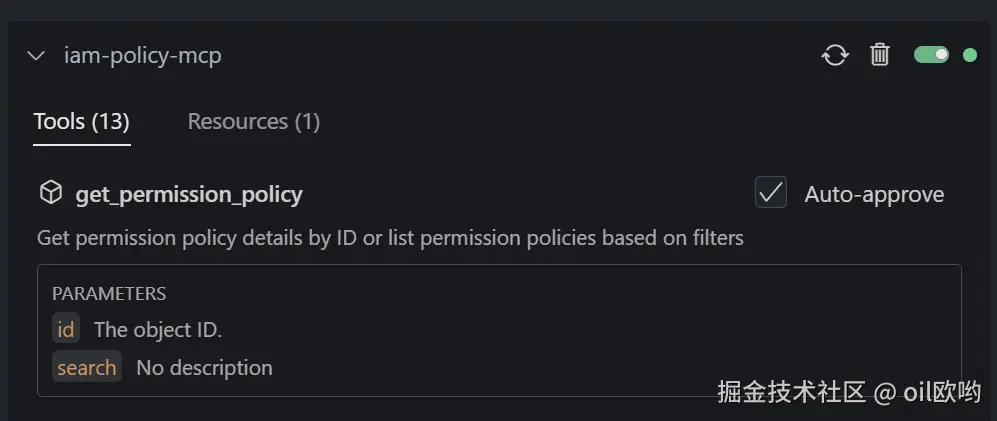Select the search parameter badge
This screenshot has width=997, height=421.
pos(87,367)
